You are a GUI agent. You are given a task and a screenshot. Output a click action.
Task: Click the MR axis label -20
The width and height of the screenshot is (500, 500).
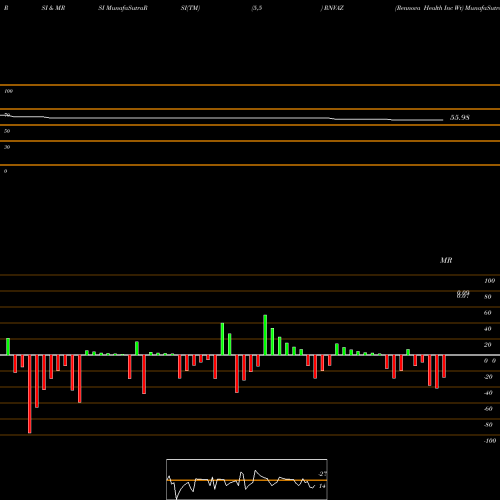pos(488,377)
